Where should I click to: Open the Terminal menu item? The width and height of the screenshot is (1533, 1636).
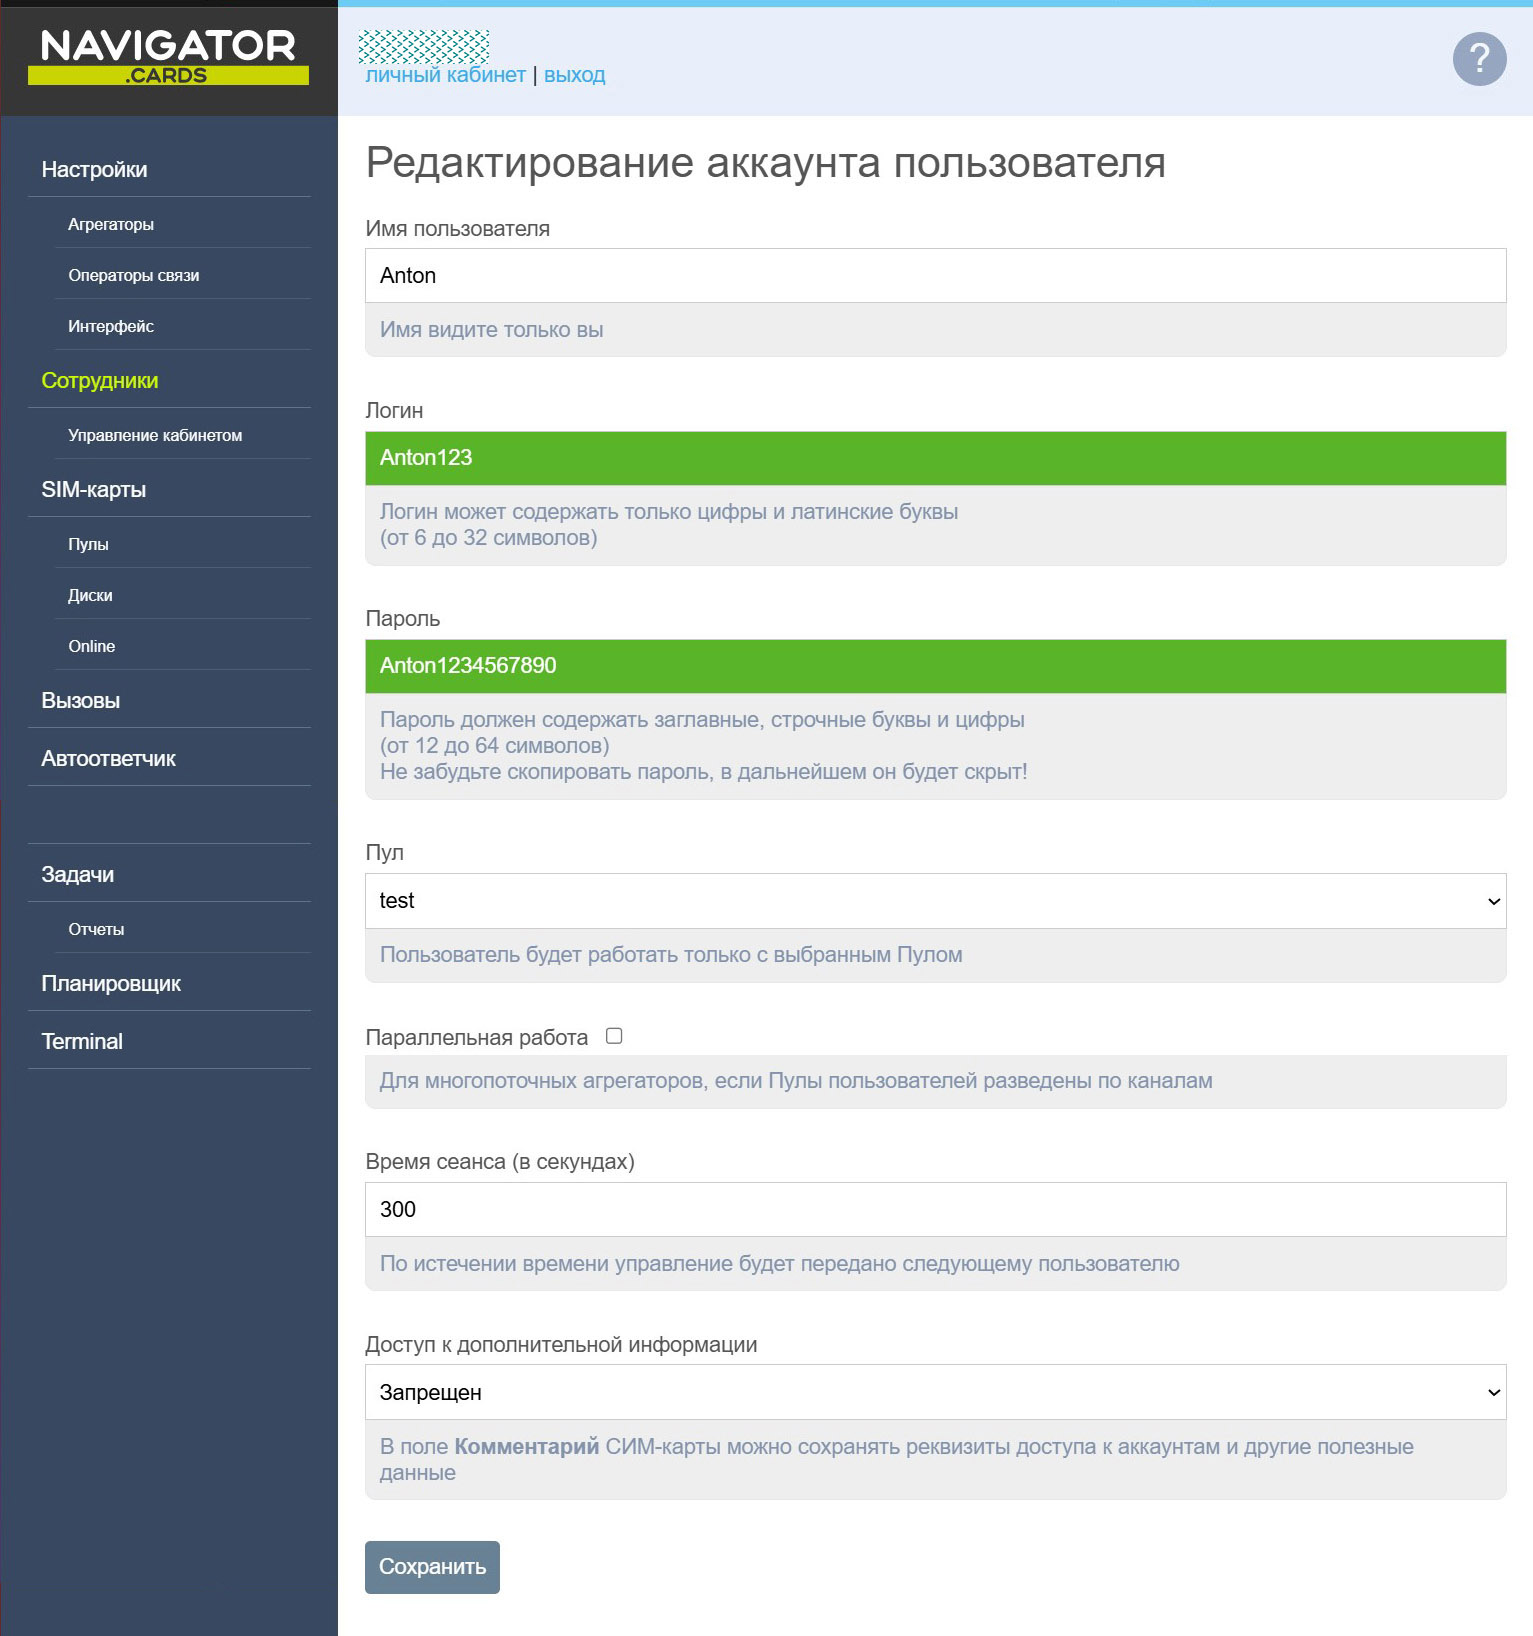click(x=82, y=1041)
